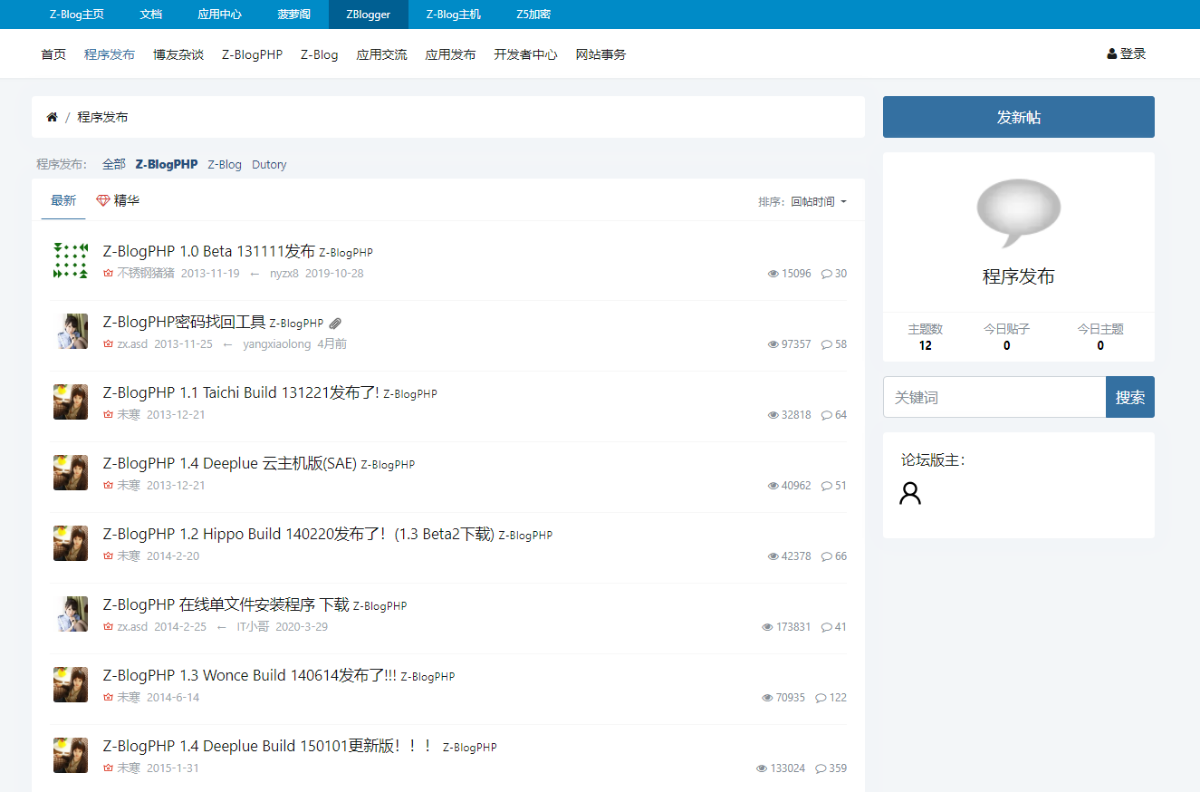
Task: Click the views eye icon showing 15096
Action: pos(773,273)
